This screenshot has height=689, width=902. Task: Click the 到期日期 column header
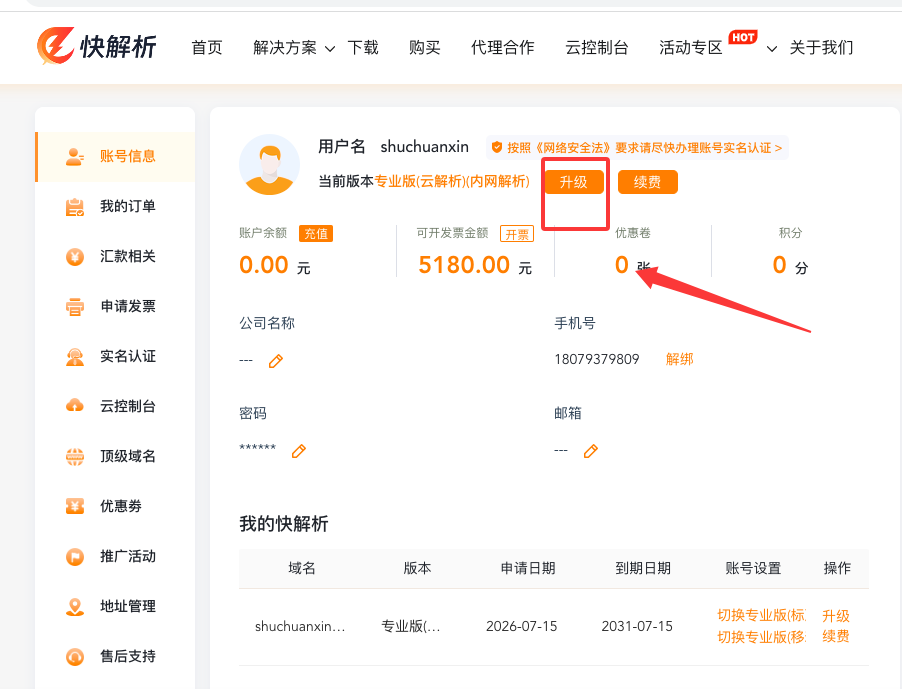point(643,568)
